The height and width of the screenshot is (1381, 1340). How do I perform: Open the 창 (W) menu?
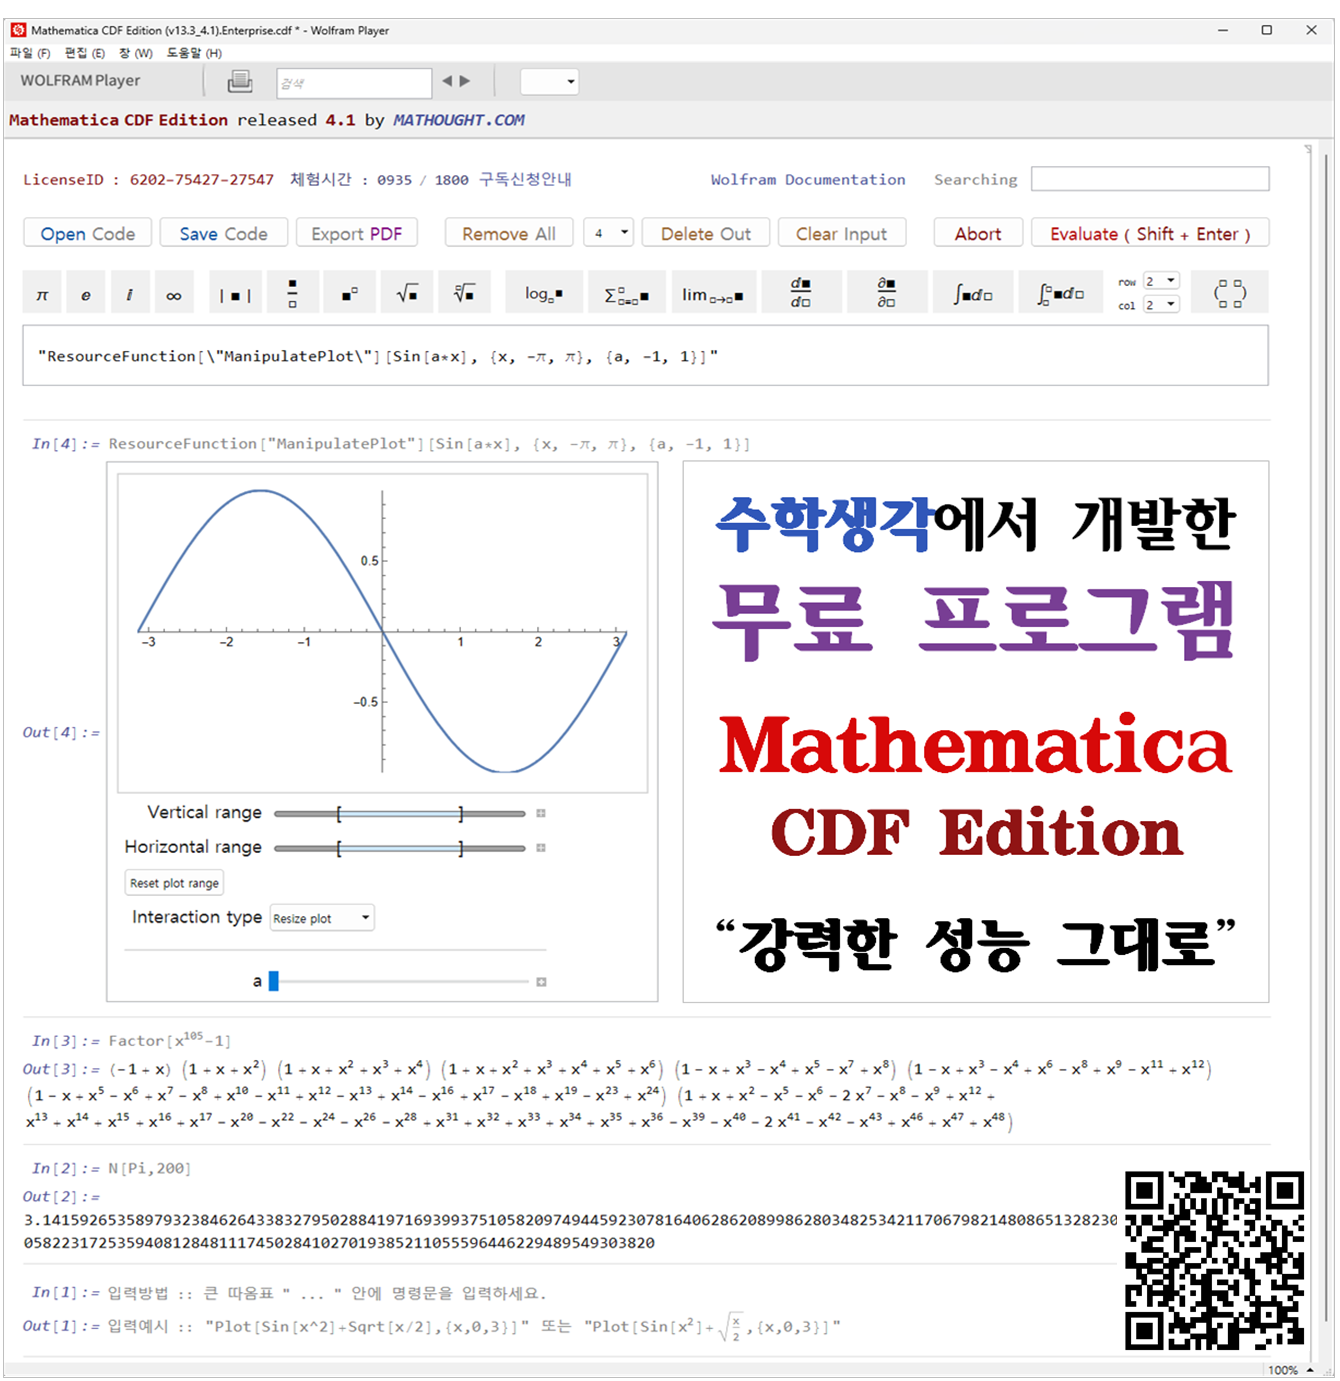click(x=135, y=53)
